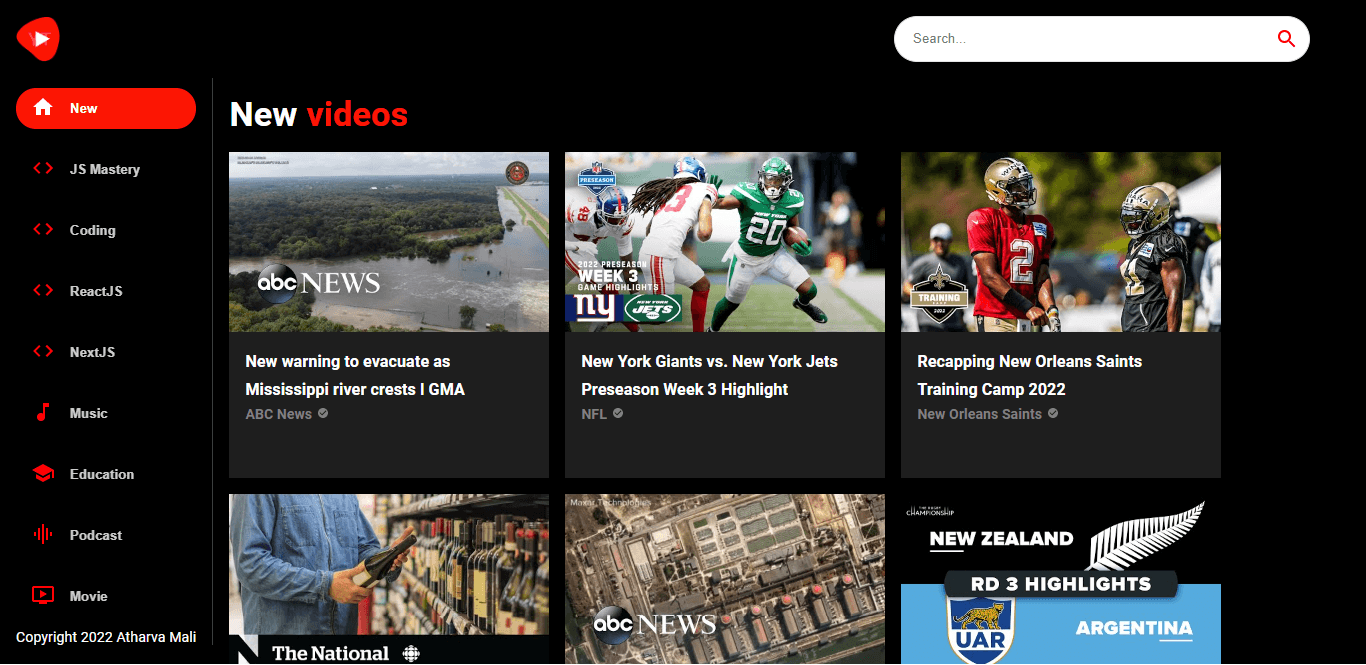Image resolution: width=1366 pixels, height=665 pixels.
Task: Click the Podcast waveform icon
Action: click(43, 535)
